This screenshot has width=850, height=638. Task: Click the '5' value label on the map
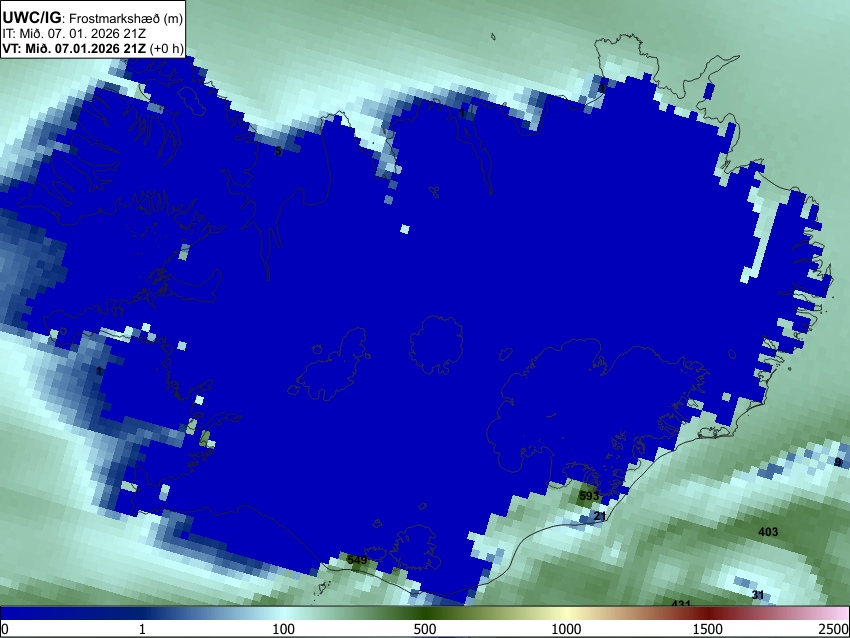pyautogui.click(x=278, y=151)
